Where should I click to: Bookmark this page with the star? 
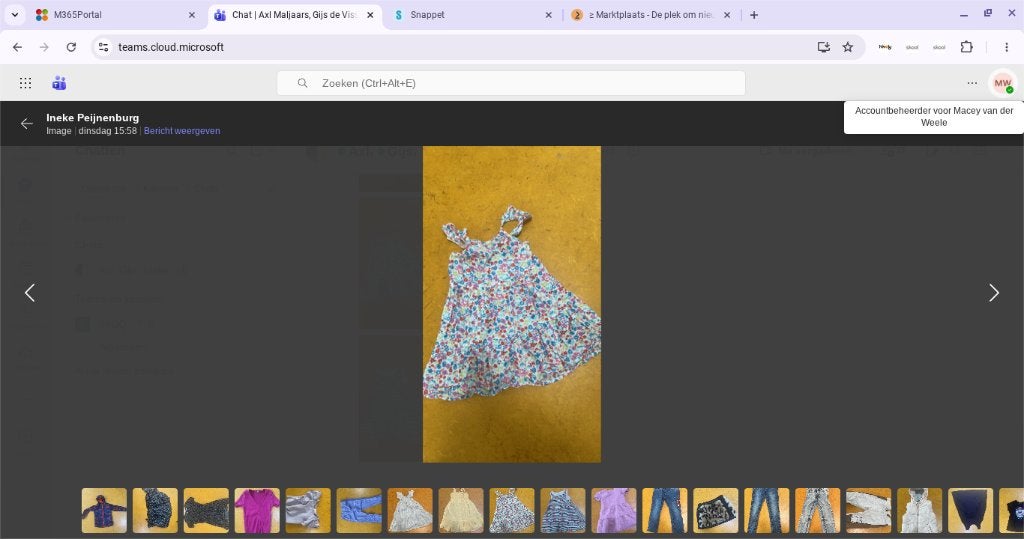click(x=848, y=47)
